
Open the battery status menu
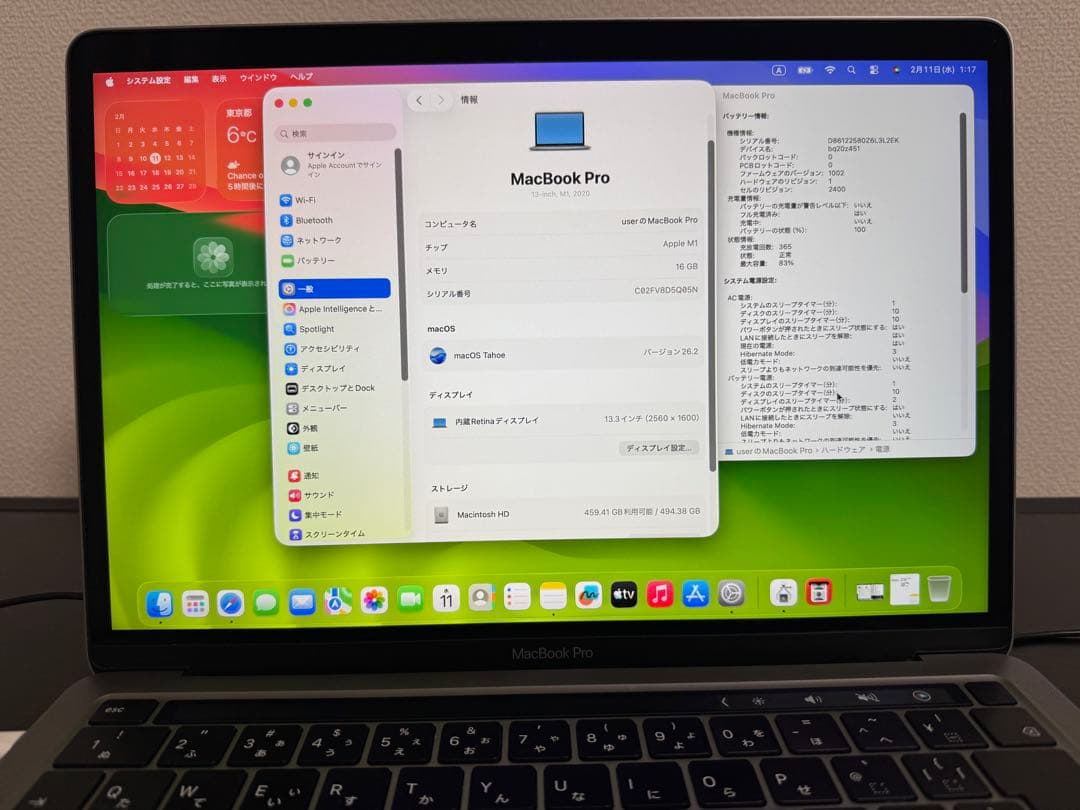tap(805, 70)
